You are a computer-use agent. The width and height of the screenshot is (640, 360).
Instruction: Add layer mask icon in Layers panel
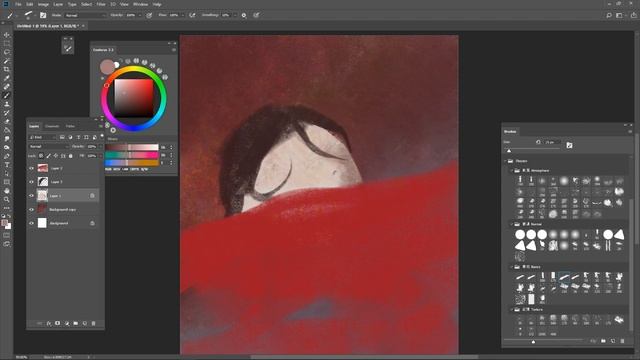(x=58, y=323)
